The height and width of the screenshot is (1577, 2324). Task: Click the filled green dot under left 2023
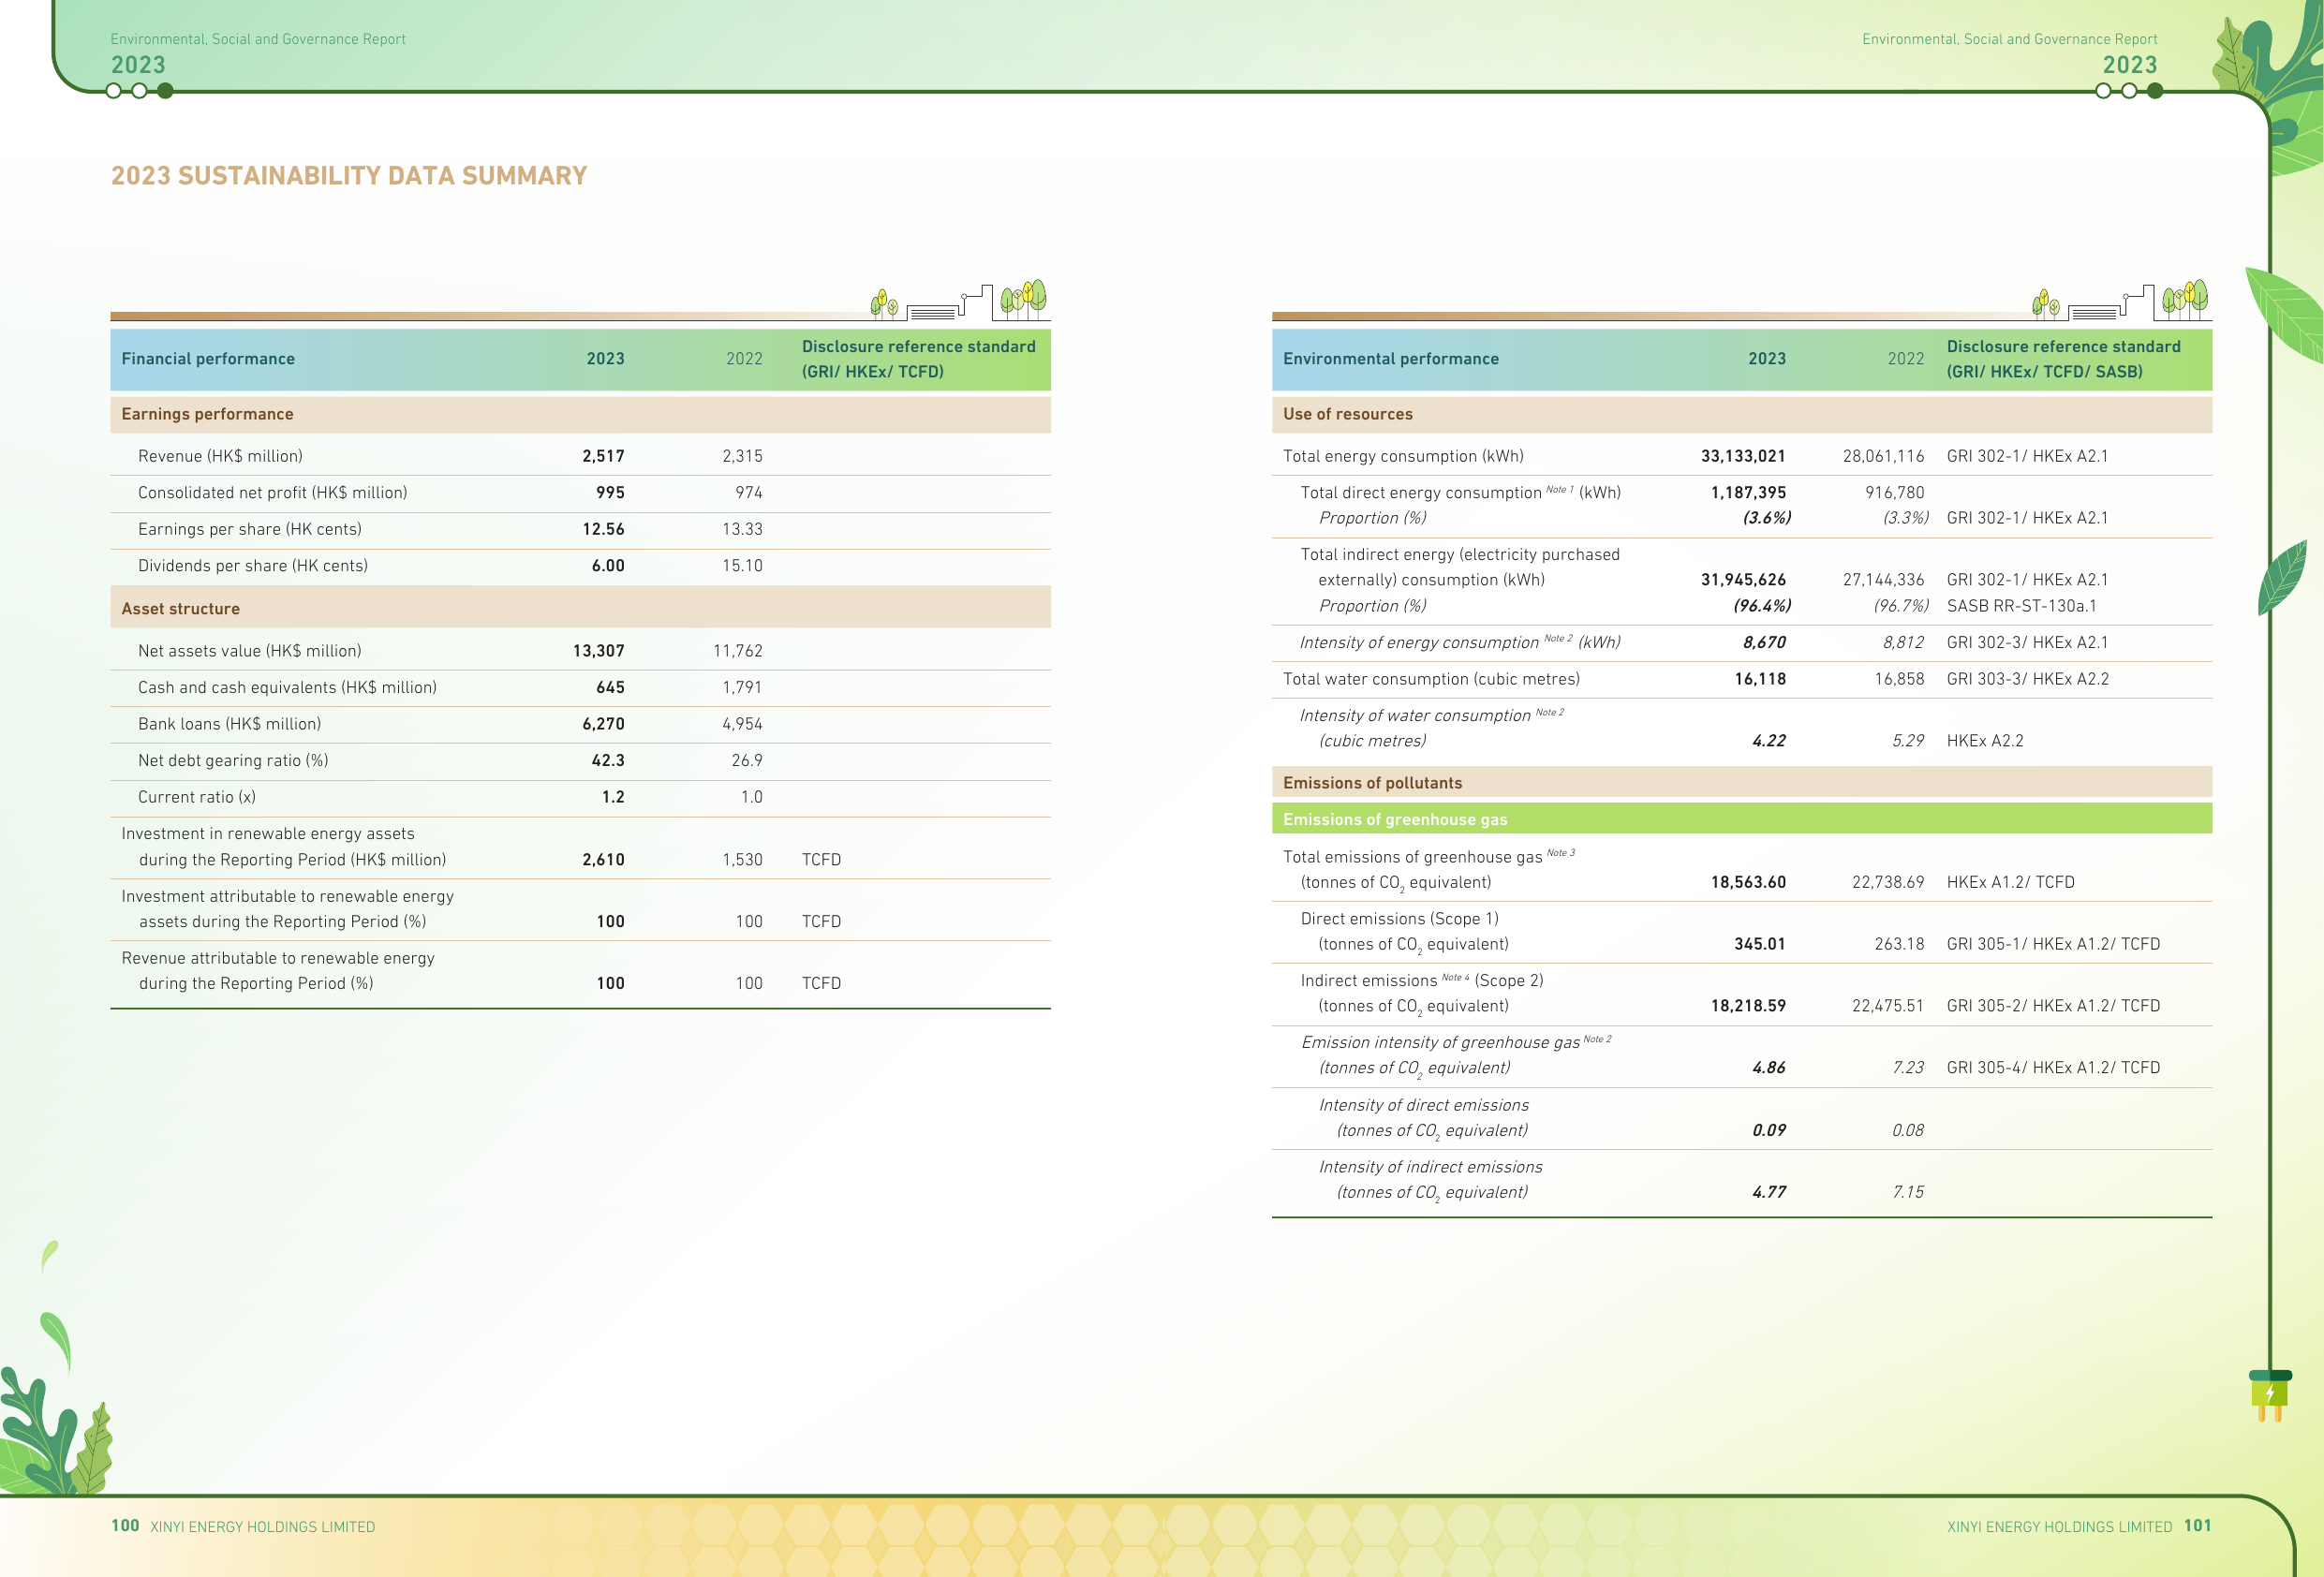pos(165,91)
